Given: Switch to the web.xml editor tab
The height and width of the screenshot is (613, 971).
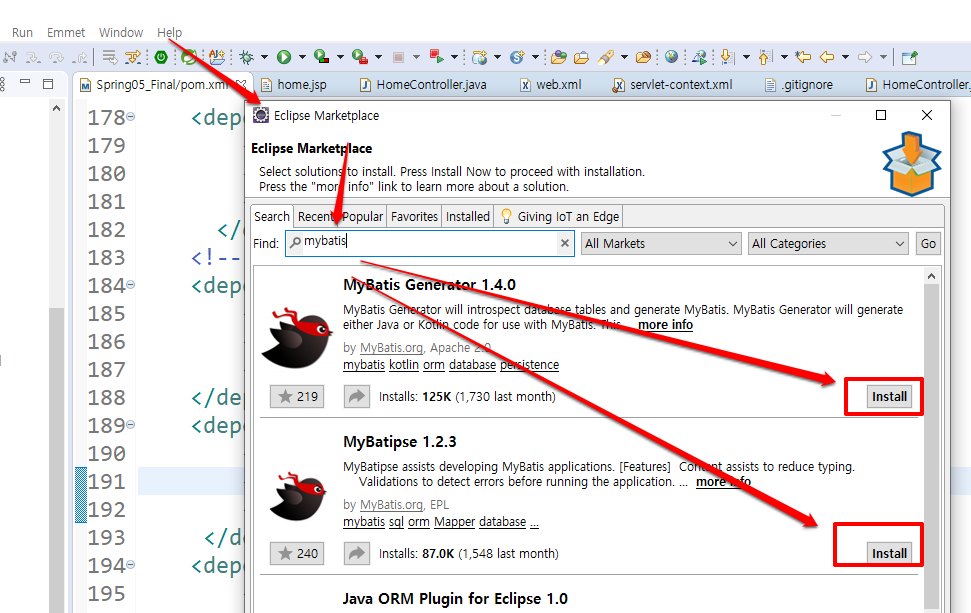Looking at the screenshot, I should [551, 85].
